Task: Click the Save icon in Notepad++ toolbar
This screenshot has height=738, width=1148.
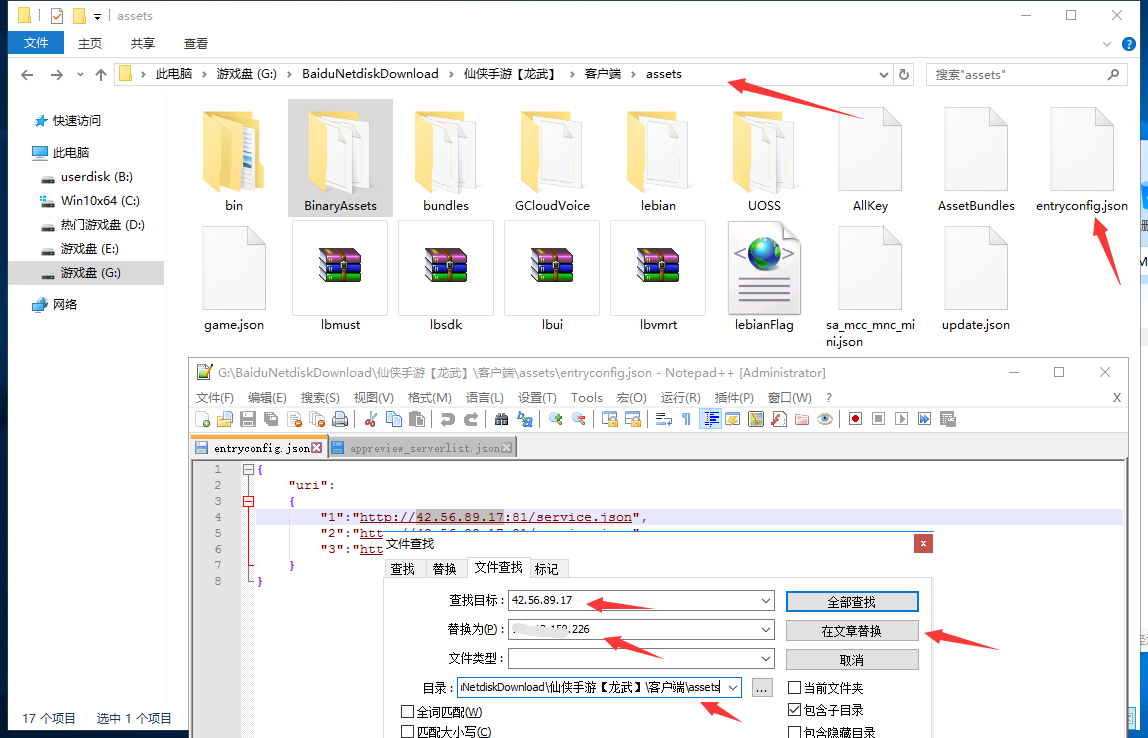Action: (x=246, y=419)
